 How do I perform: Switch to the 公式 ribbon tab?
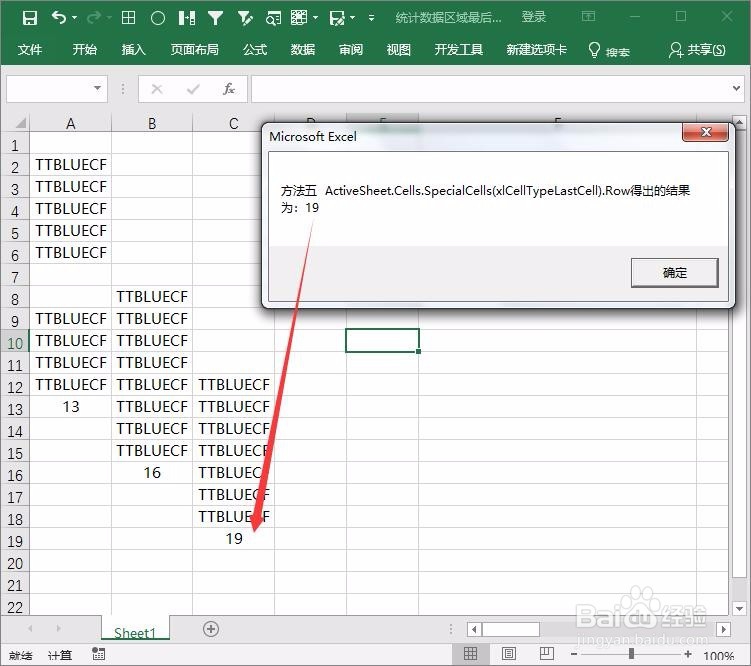(255, 49)
